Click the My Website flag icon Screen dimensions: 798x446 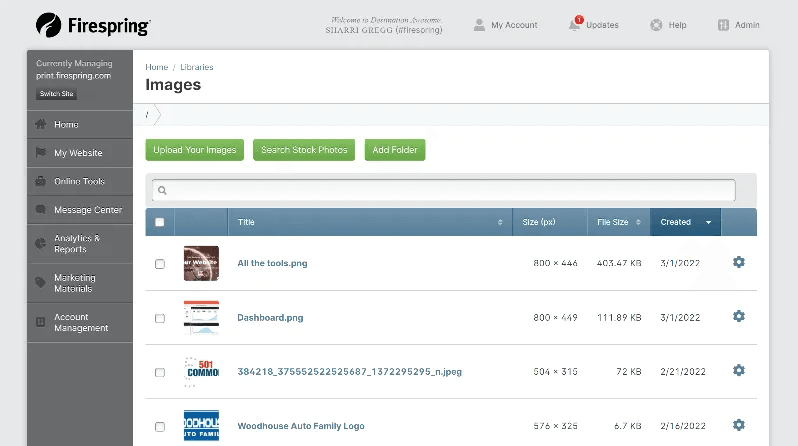(41, 152)
